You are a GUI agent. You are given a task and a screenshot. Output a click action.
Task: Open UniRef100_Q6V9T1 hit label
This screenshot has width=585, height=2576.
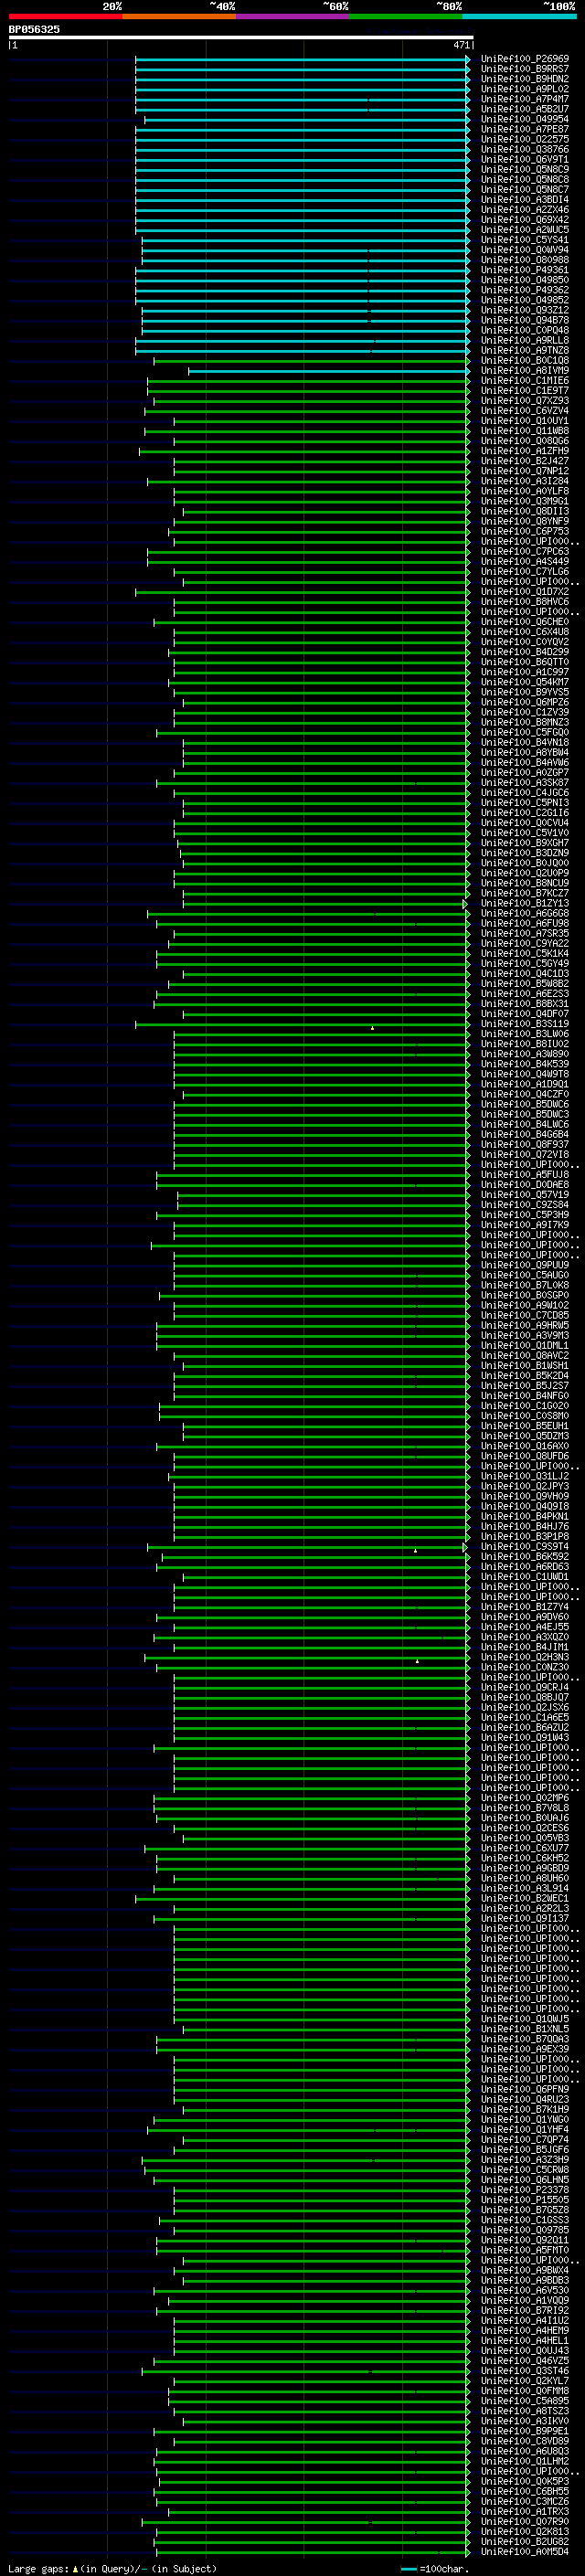click(x=524, y=159)
